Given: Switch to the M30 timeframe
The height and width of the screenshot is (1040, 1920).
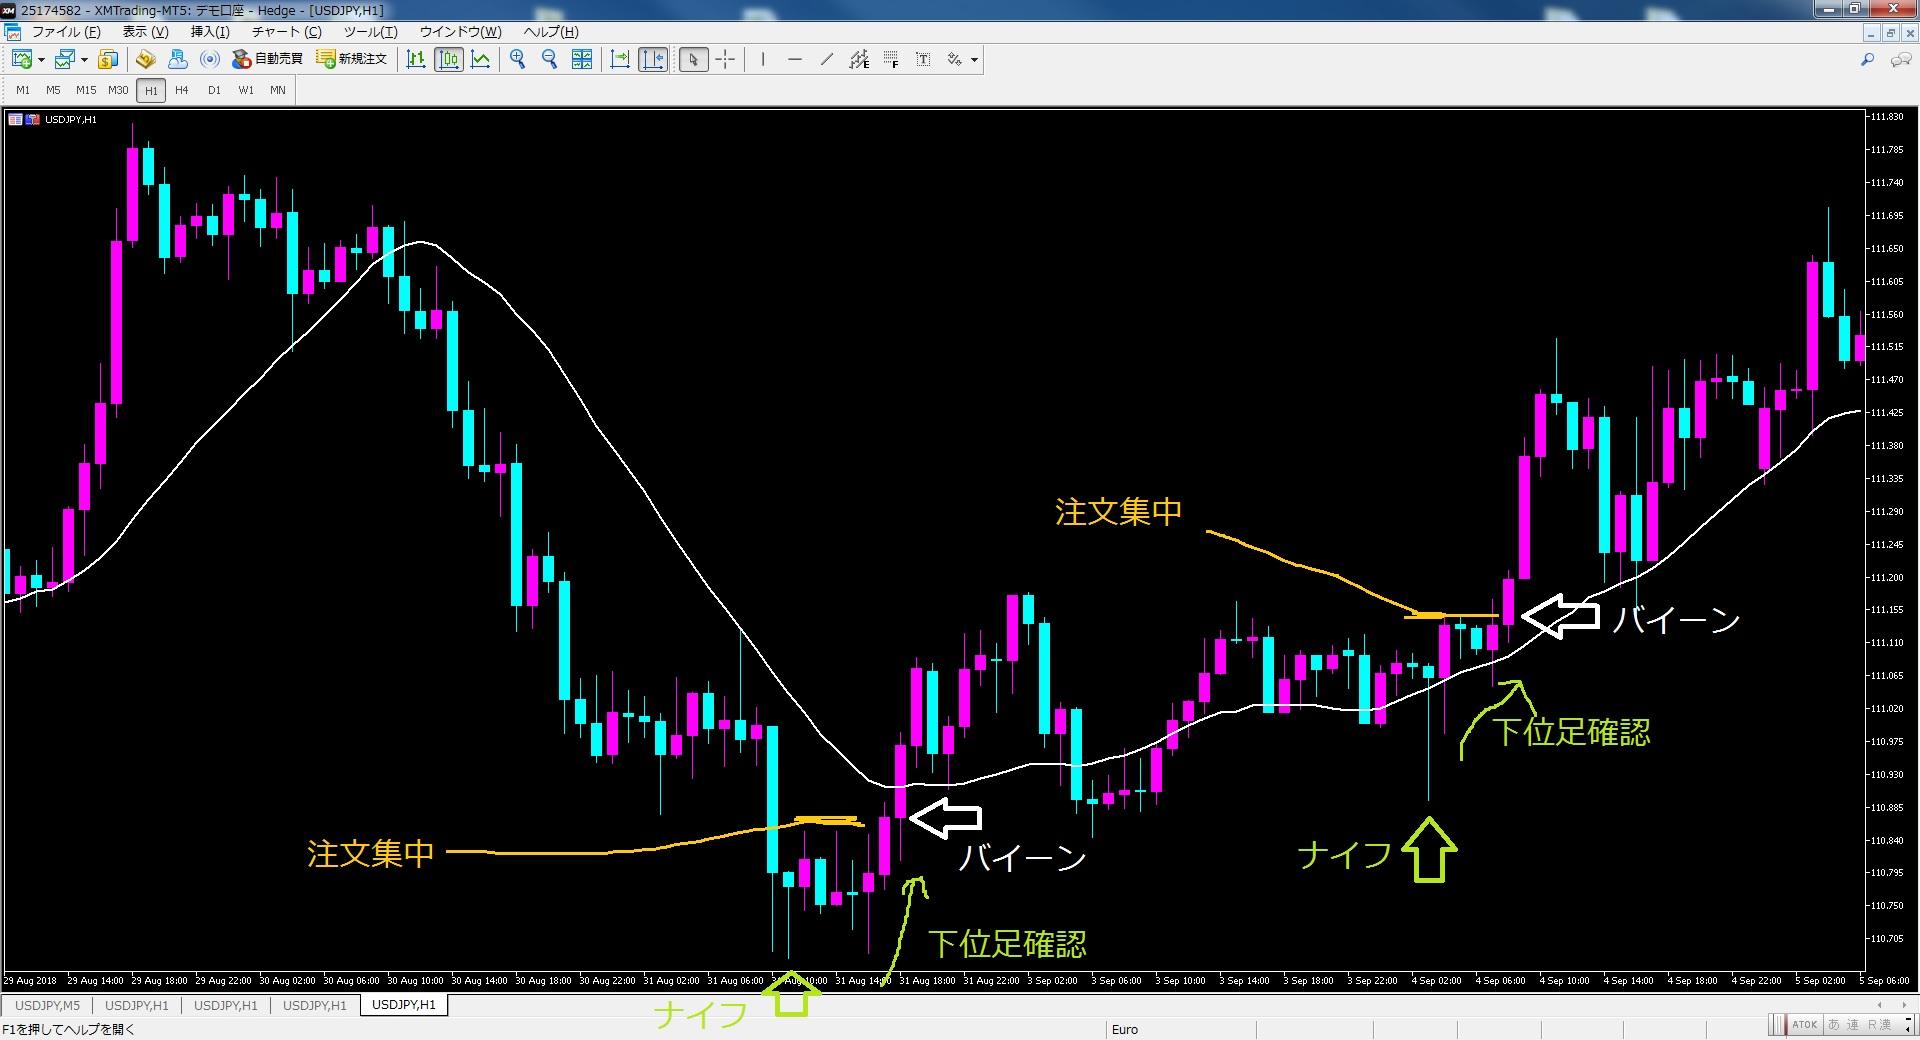Looking at the screenshot, I should [118, 90].
